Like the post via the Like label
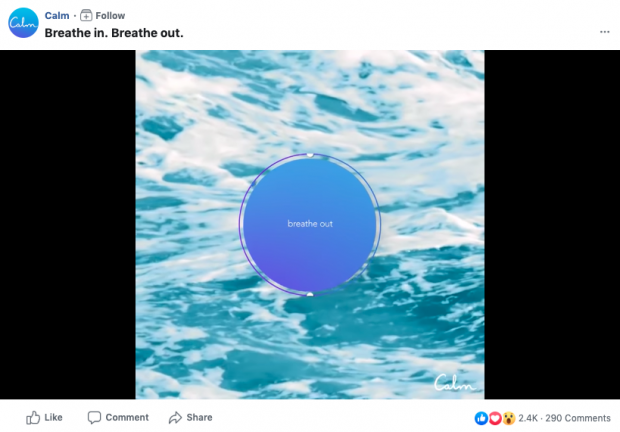 point(53,417)
